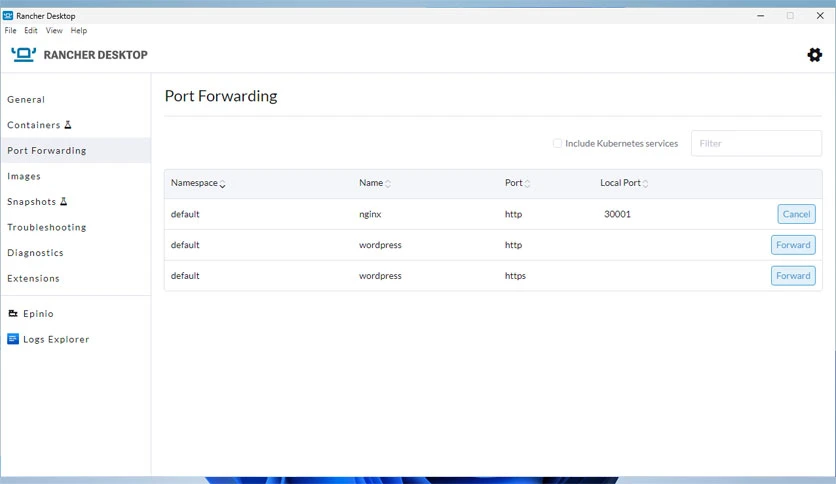This screenshot has width=836, height=484.
Task: Click the Logs Explorer extension icon
Action: (13, 339)
